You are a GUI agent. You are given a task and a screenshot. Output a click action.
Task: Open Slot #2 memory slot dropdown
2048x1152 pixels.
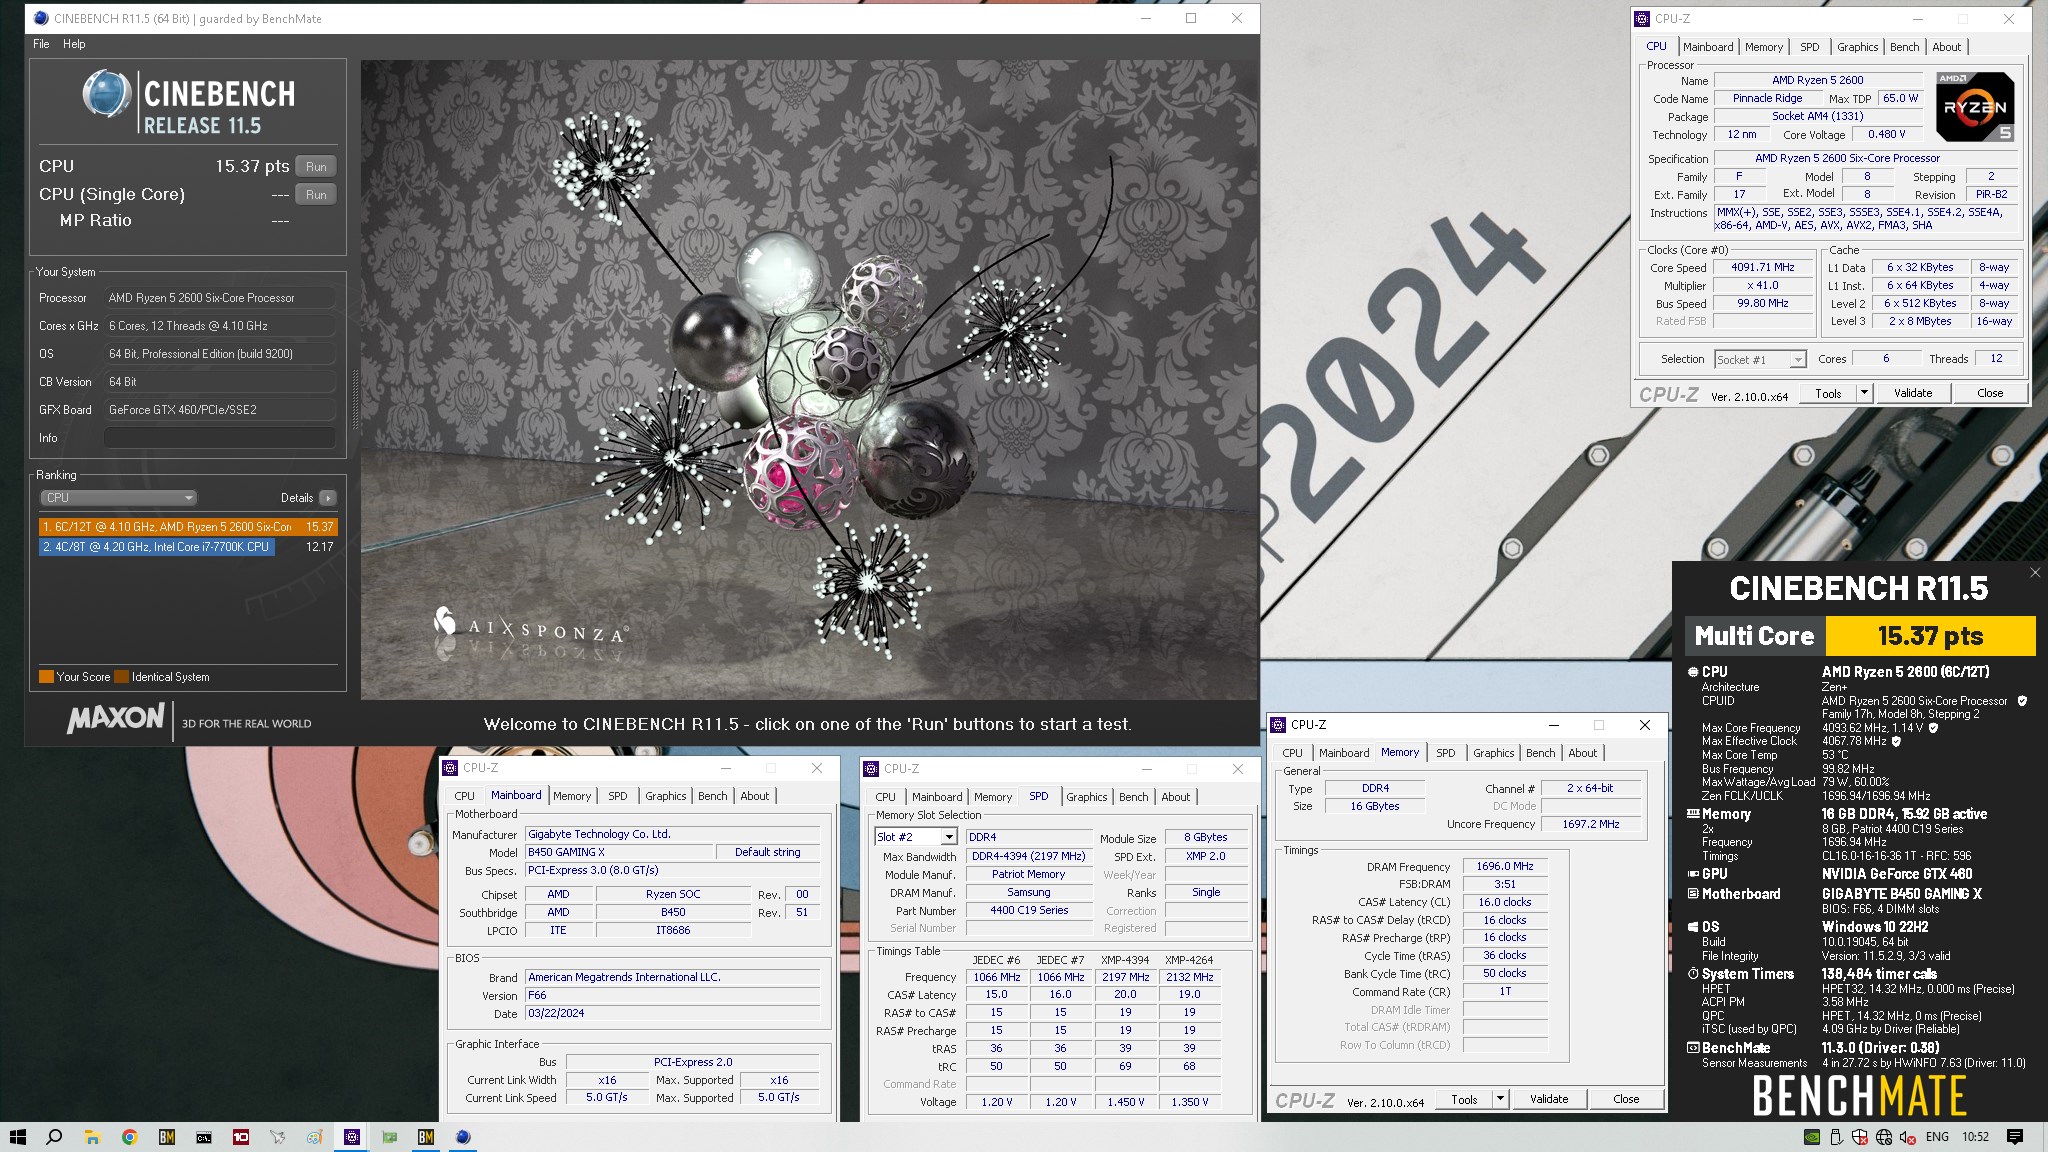[x=915, y=837]
